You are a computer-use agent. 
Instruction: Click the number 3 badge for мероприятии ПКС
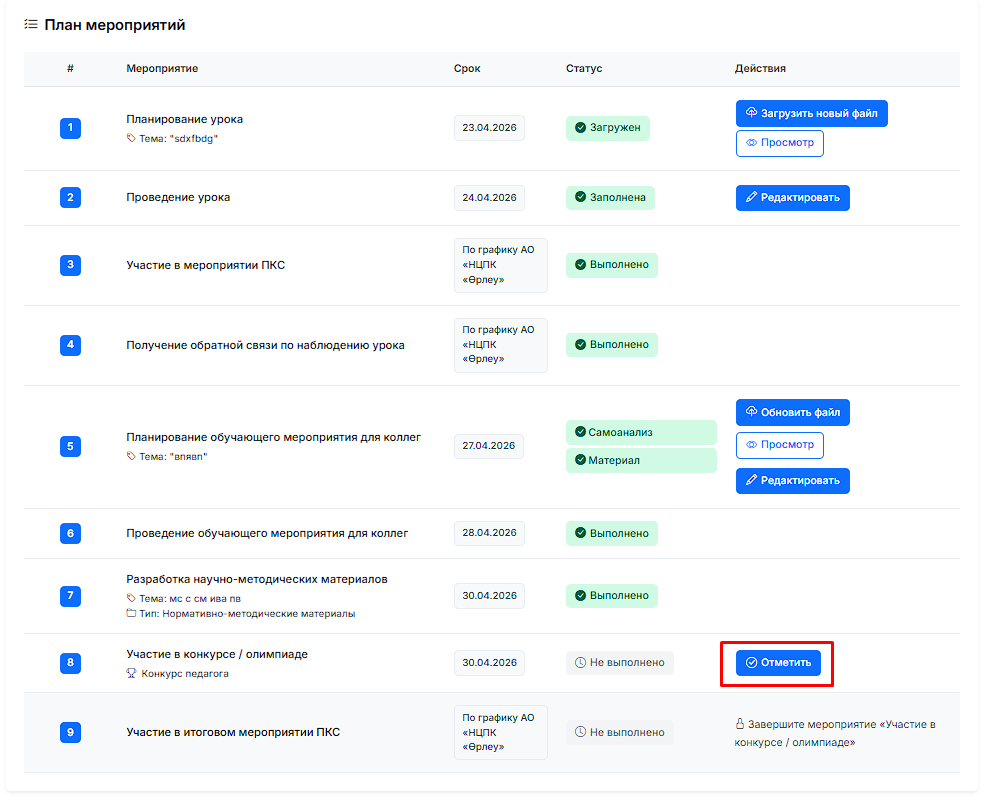70,265
